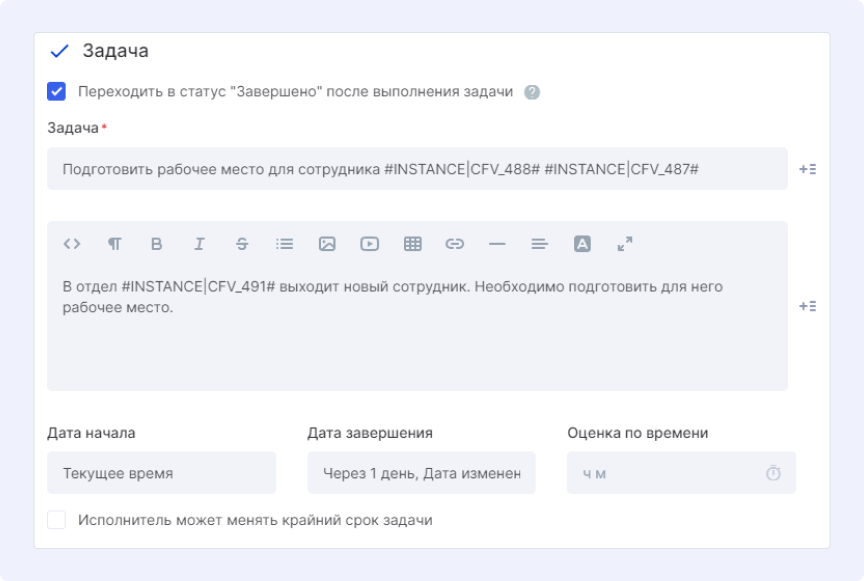
Task: Click the "Оценка по времени" input field
Action: click(665, 473)
